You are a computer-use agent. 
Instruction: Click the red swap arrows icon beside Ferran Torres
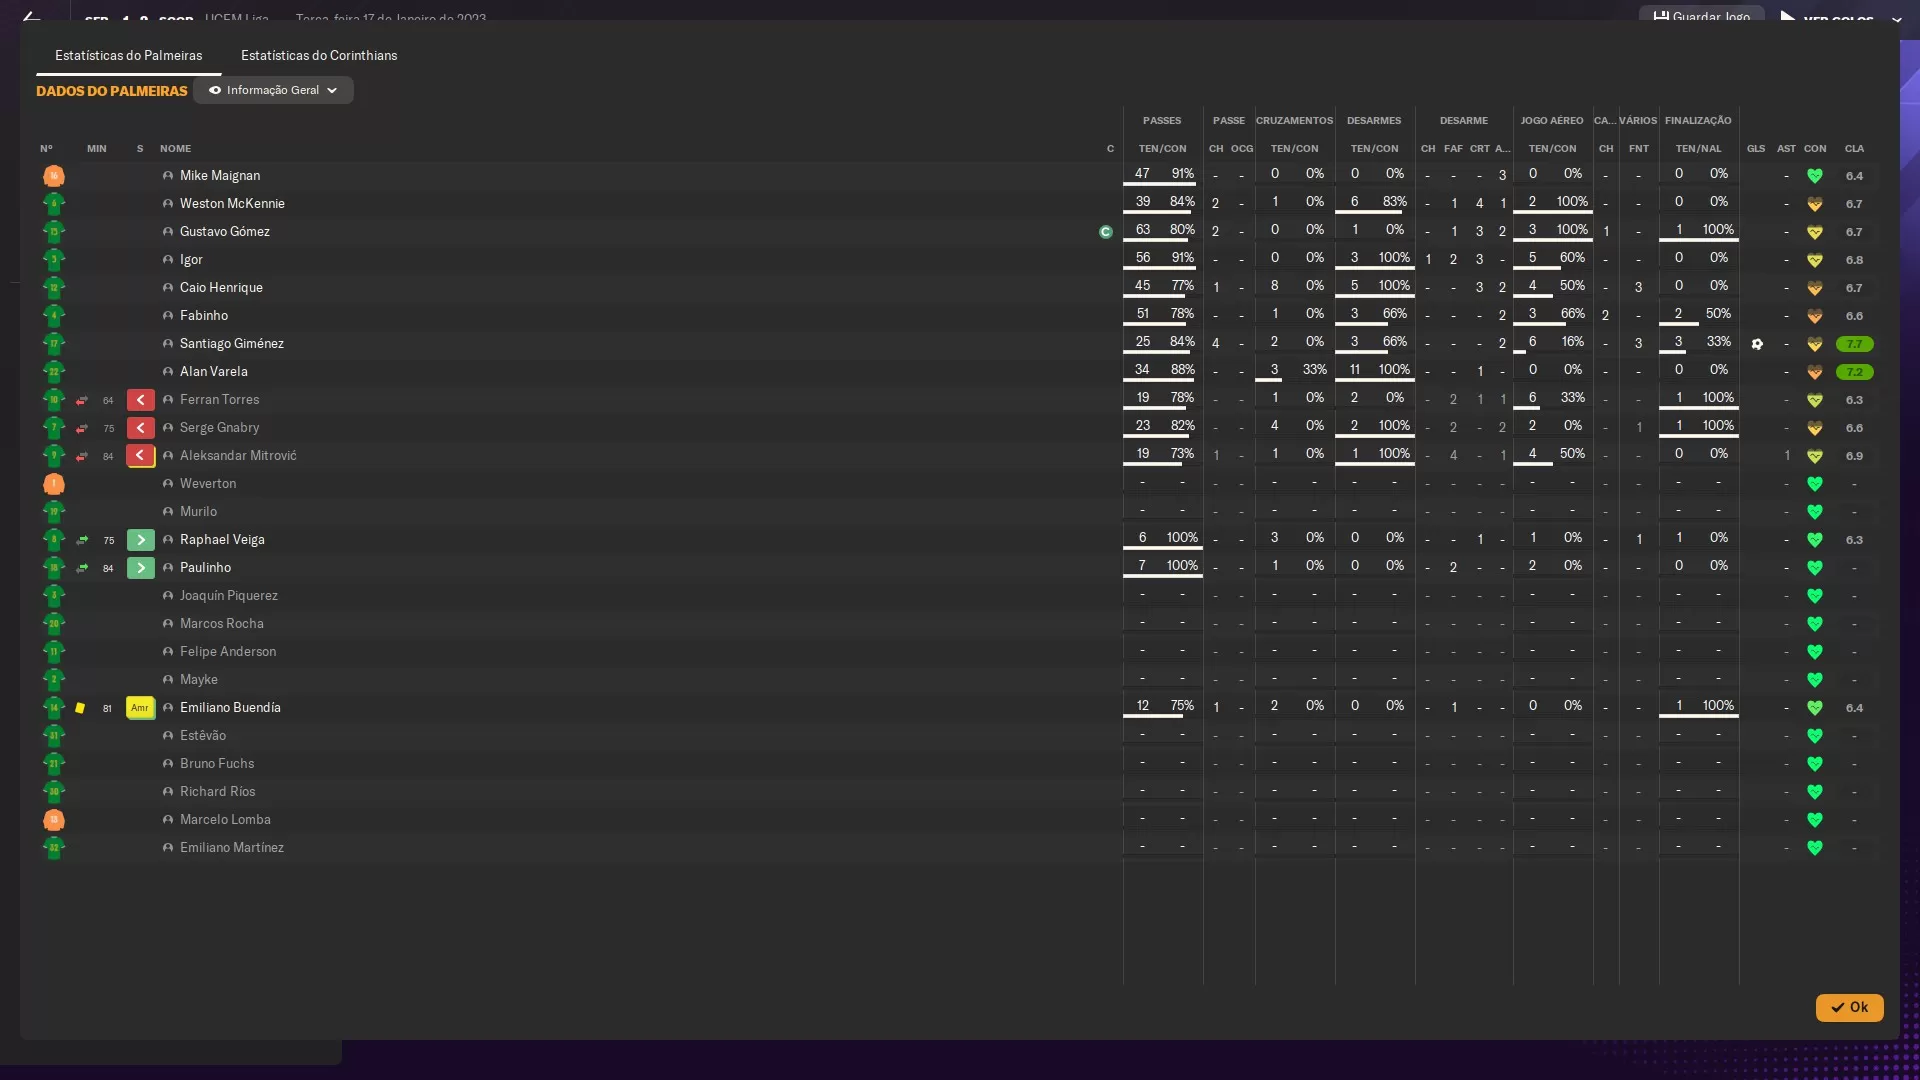82,400
